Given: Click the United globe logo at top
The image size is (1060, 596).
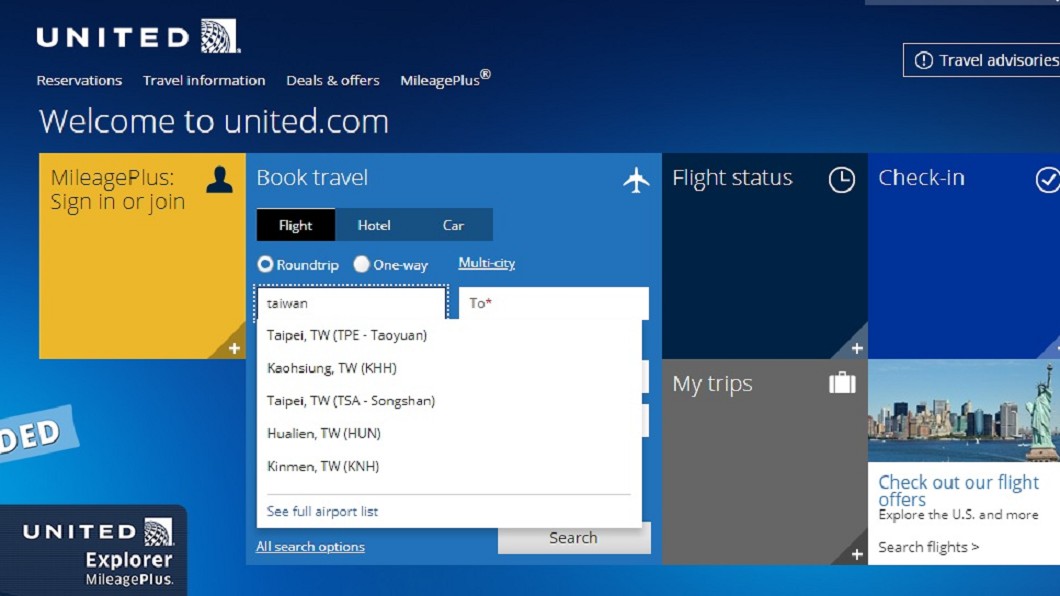Looking at the screenshot, I should pos(220,36).
